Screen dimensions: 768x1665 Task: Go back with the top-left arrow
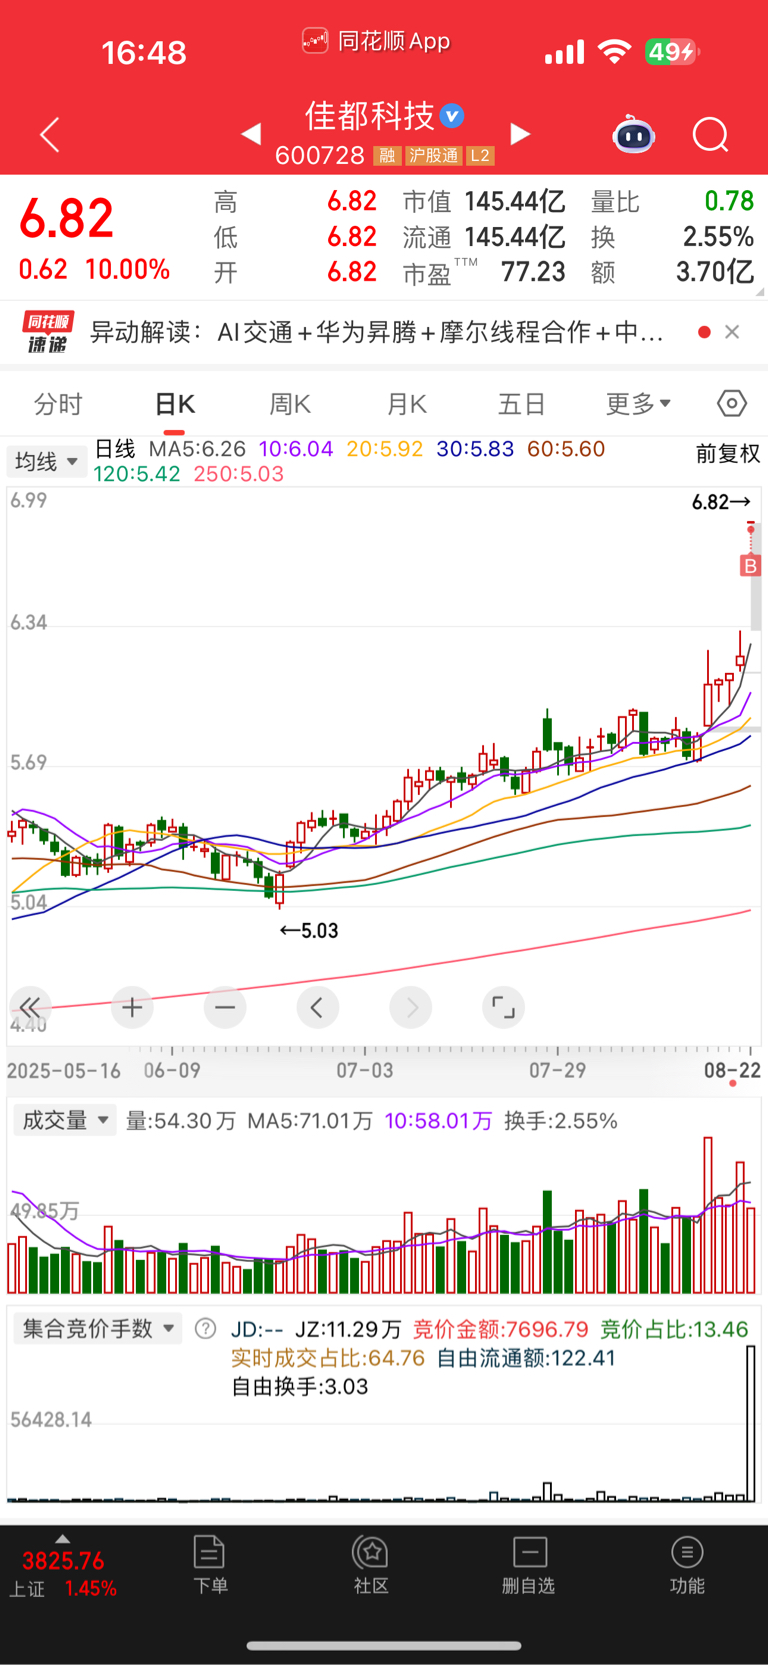click(x=50, y=134)
